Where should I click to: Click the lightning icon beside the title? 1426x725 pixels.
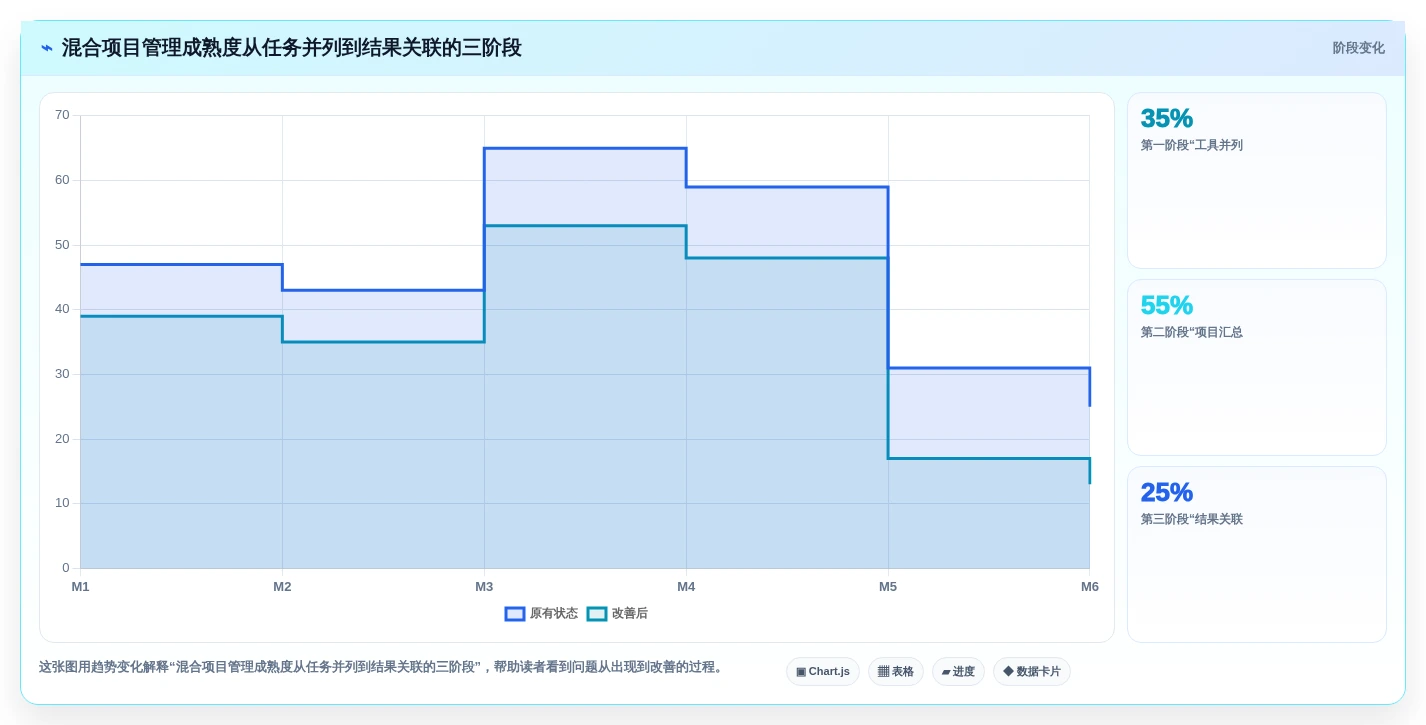(46, 48)
